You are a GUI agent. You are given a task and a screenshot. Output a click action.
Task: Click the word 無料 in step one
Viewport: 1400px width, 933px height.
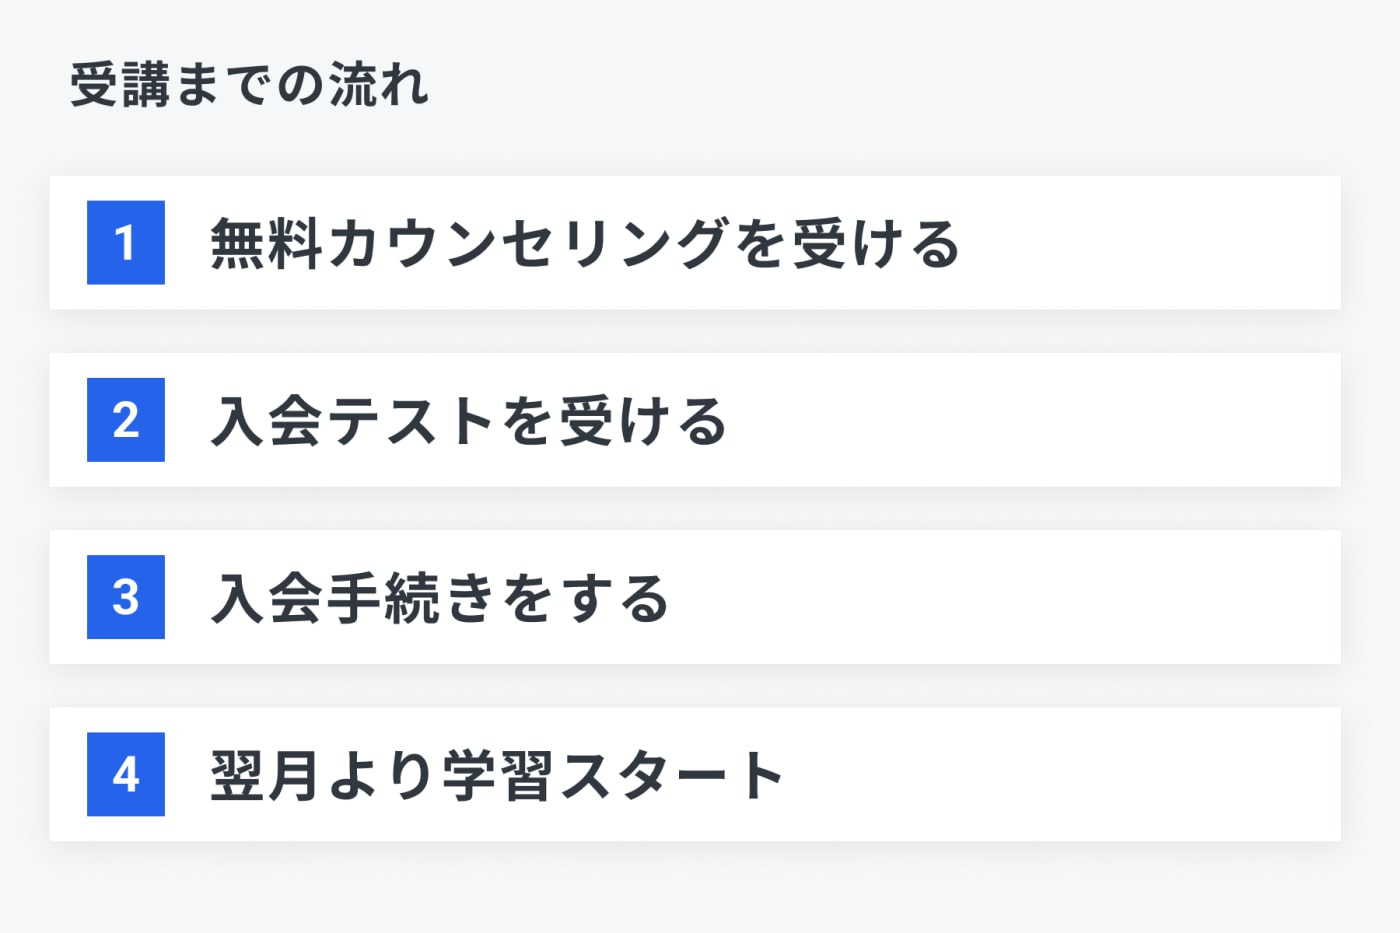(x=267, y=243)
